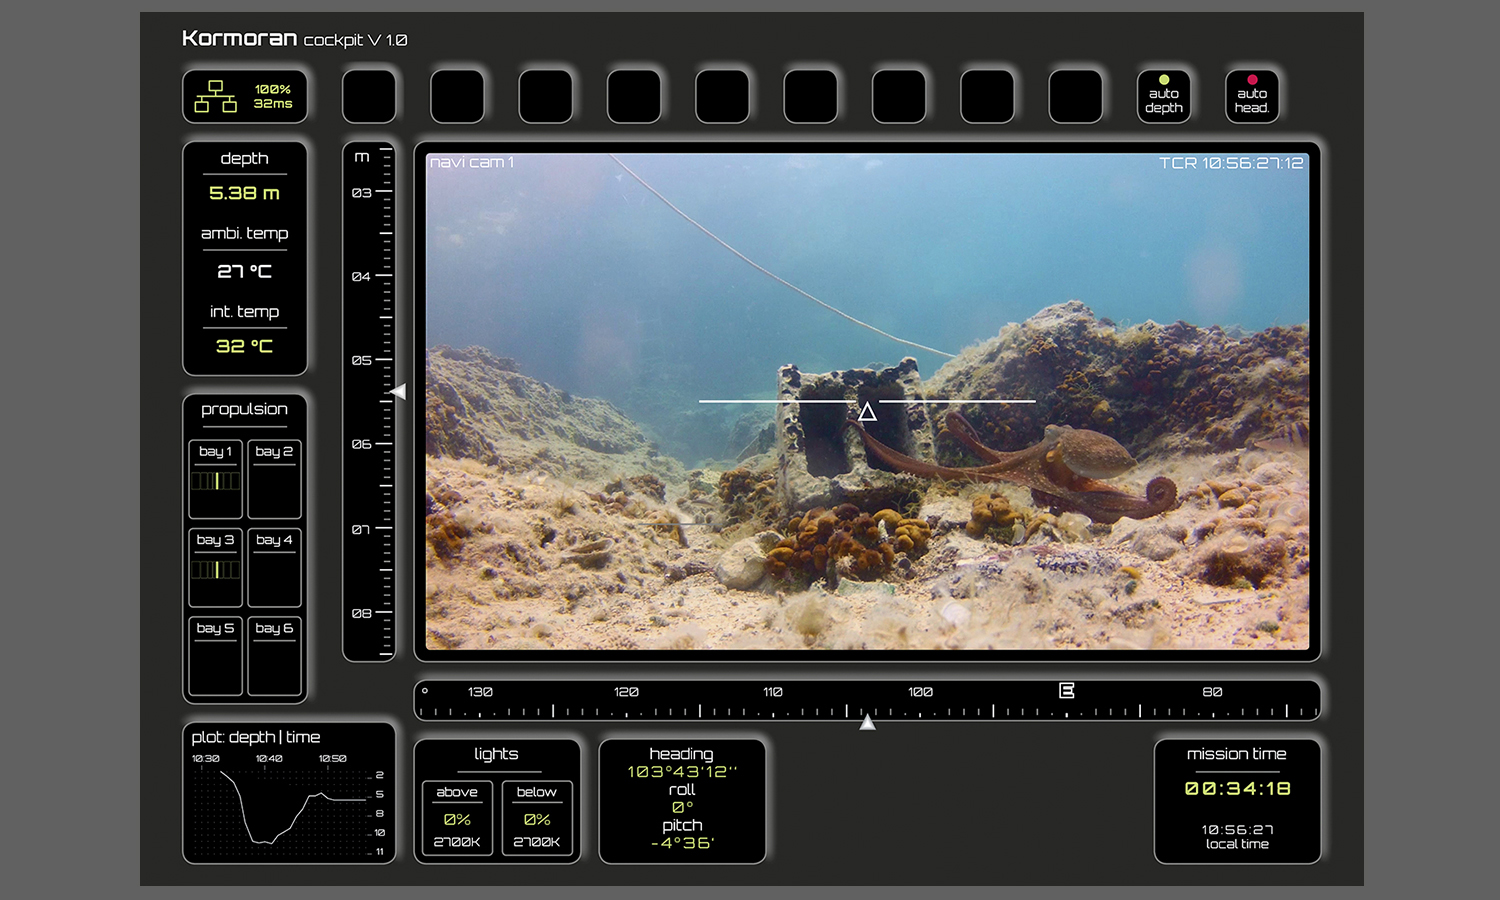Screen dimensions: 1500x900
Task: Click the first empty toolbar slot
Action: click(x=369, y=96)
